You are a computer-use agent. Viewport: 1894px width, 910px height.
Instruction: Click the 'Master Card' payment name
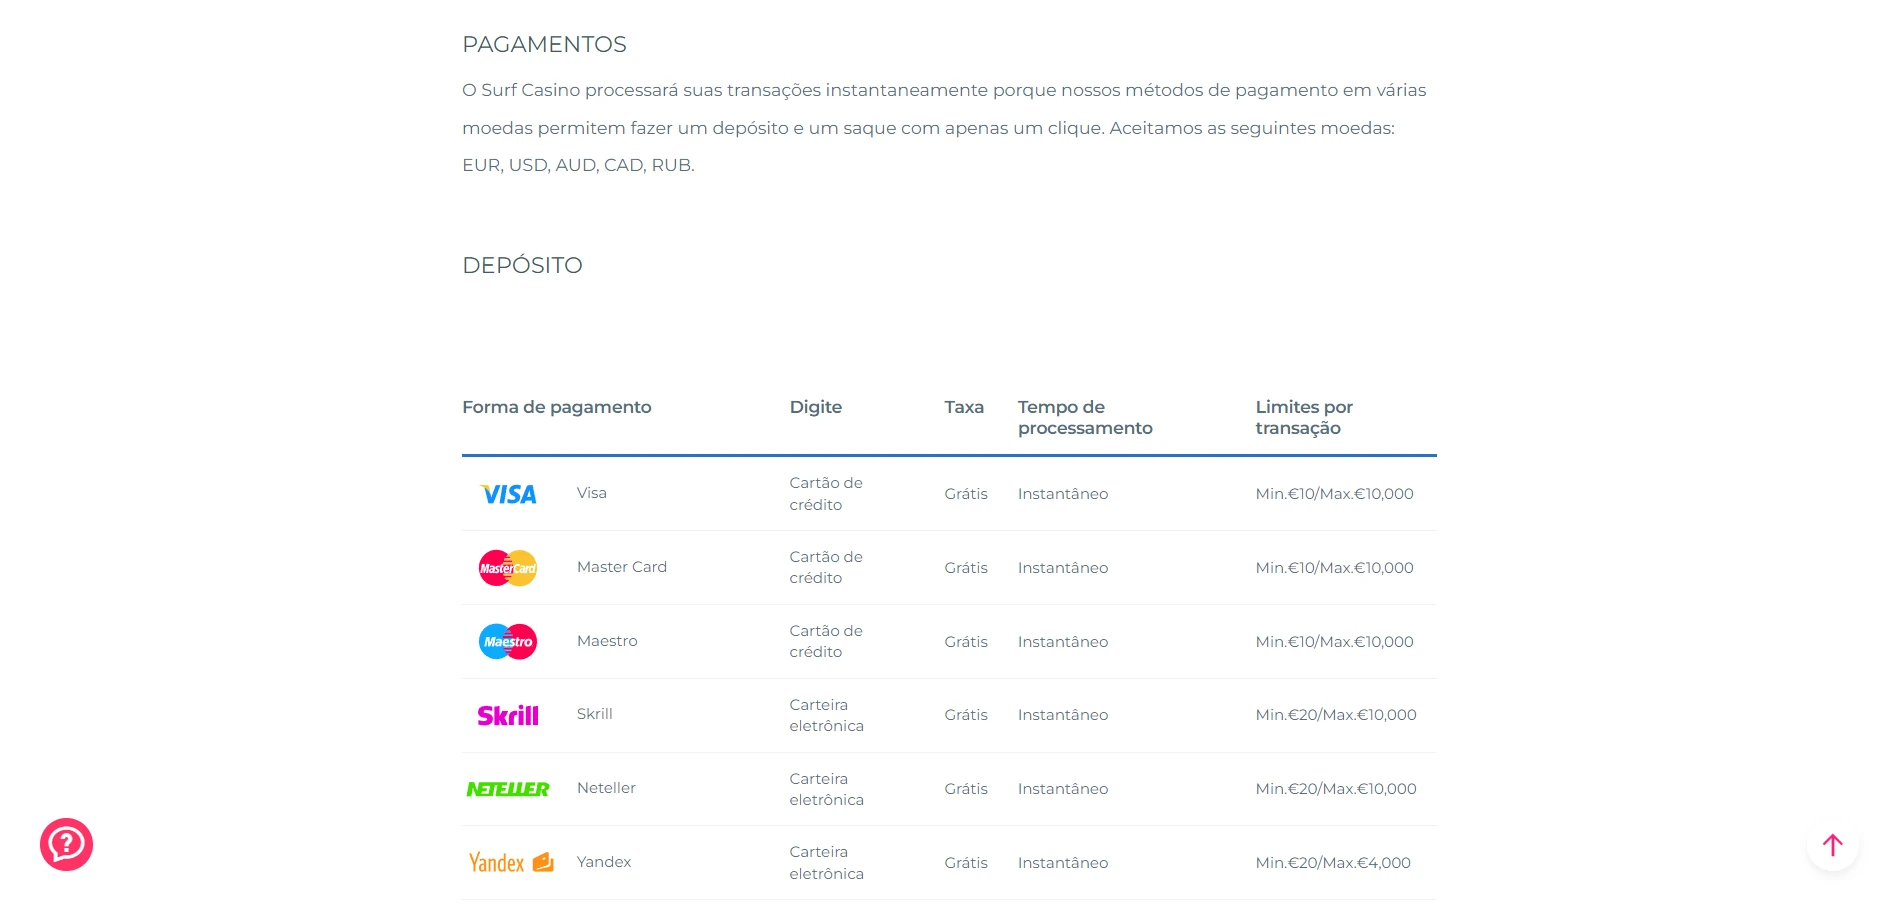[x=622, y=567]
